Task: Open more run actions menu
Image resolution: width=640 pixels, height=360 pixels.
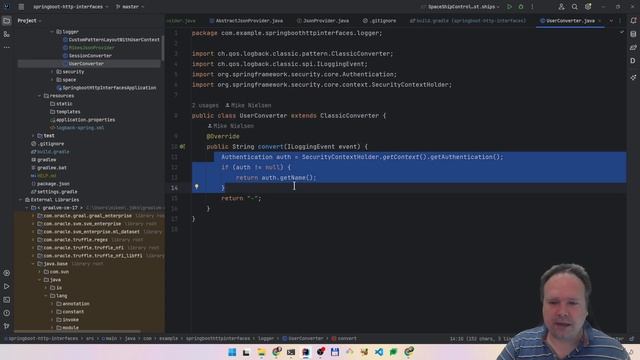Action: (532, 7)
